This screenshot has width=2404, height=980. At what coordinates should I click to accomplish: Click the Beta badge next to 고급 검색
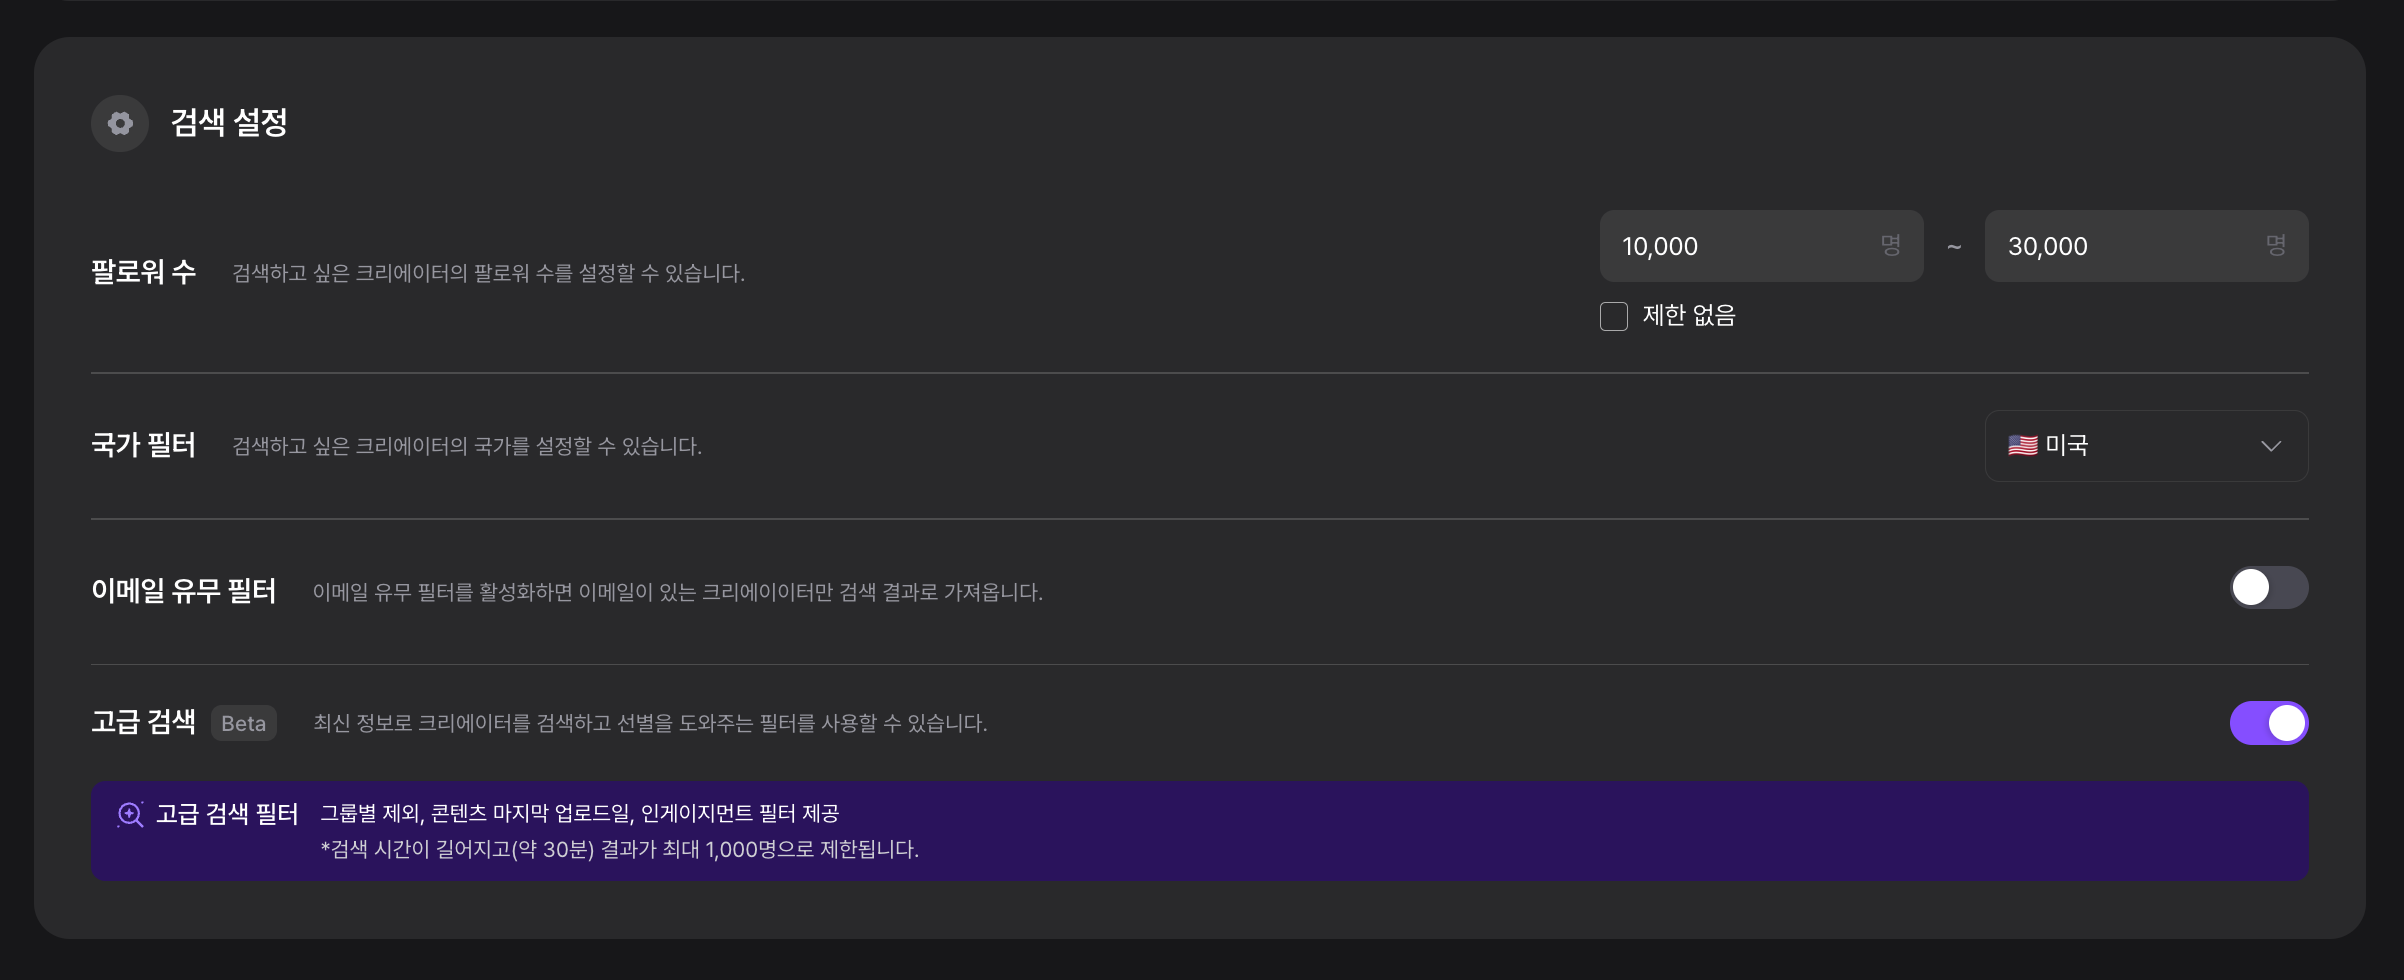tap(244, 723)
